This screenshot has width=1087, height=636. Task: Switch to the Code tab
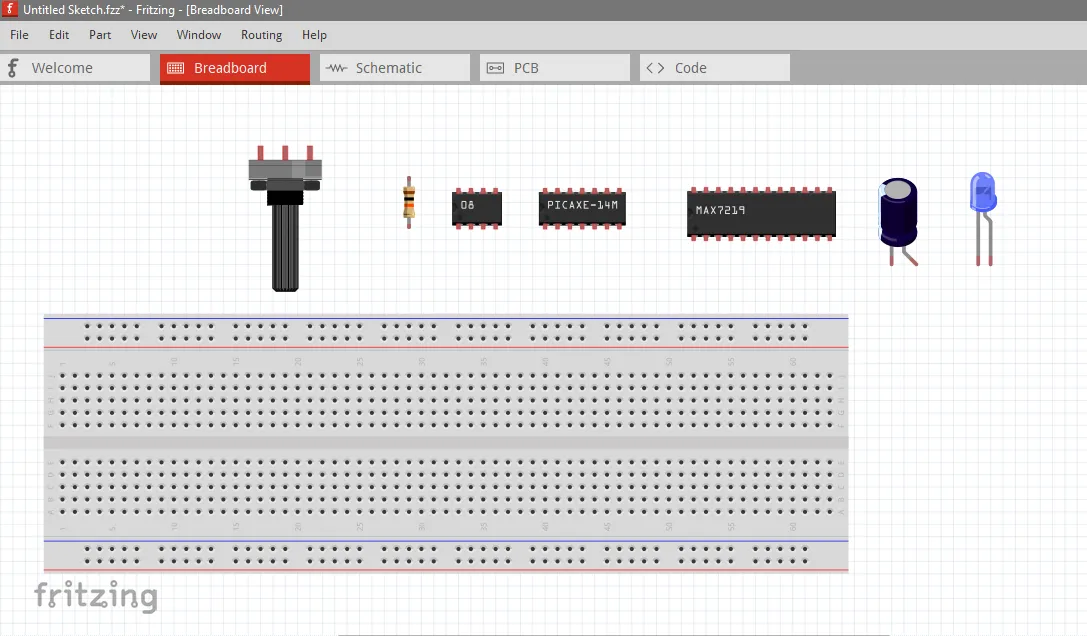(x=715, y=68)
